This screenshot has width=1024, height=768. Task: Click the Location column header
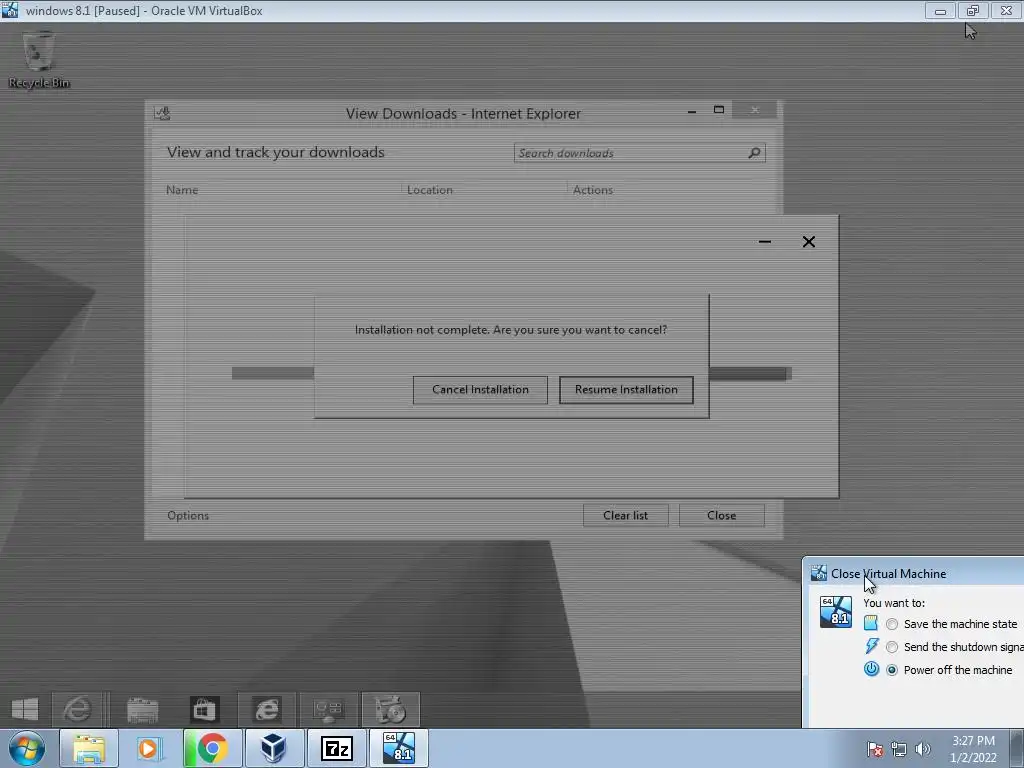(430, 190)
